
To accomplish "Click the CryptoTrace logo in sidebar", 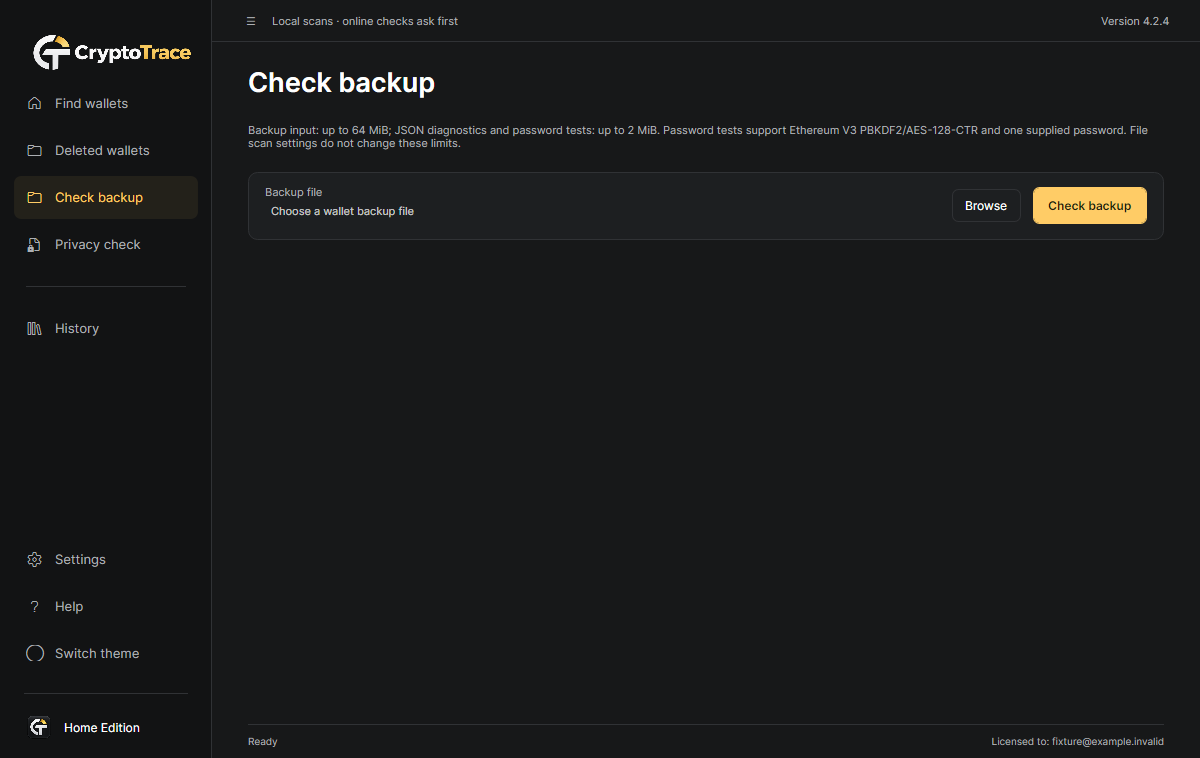I will click(111, 52).
